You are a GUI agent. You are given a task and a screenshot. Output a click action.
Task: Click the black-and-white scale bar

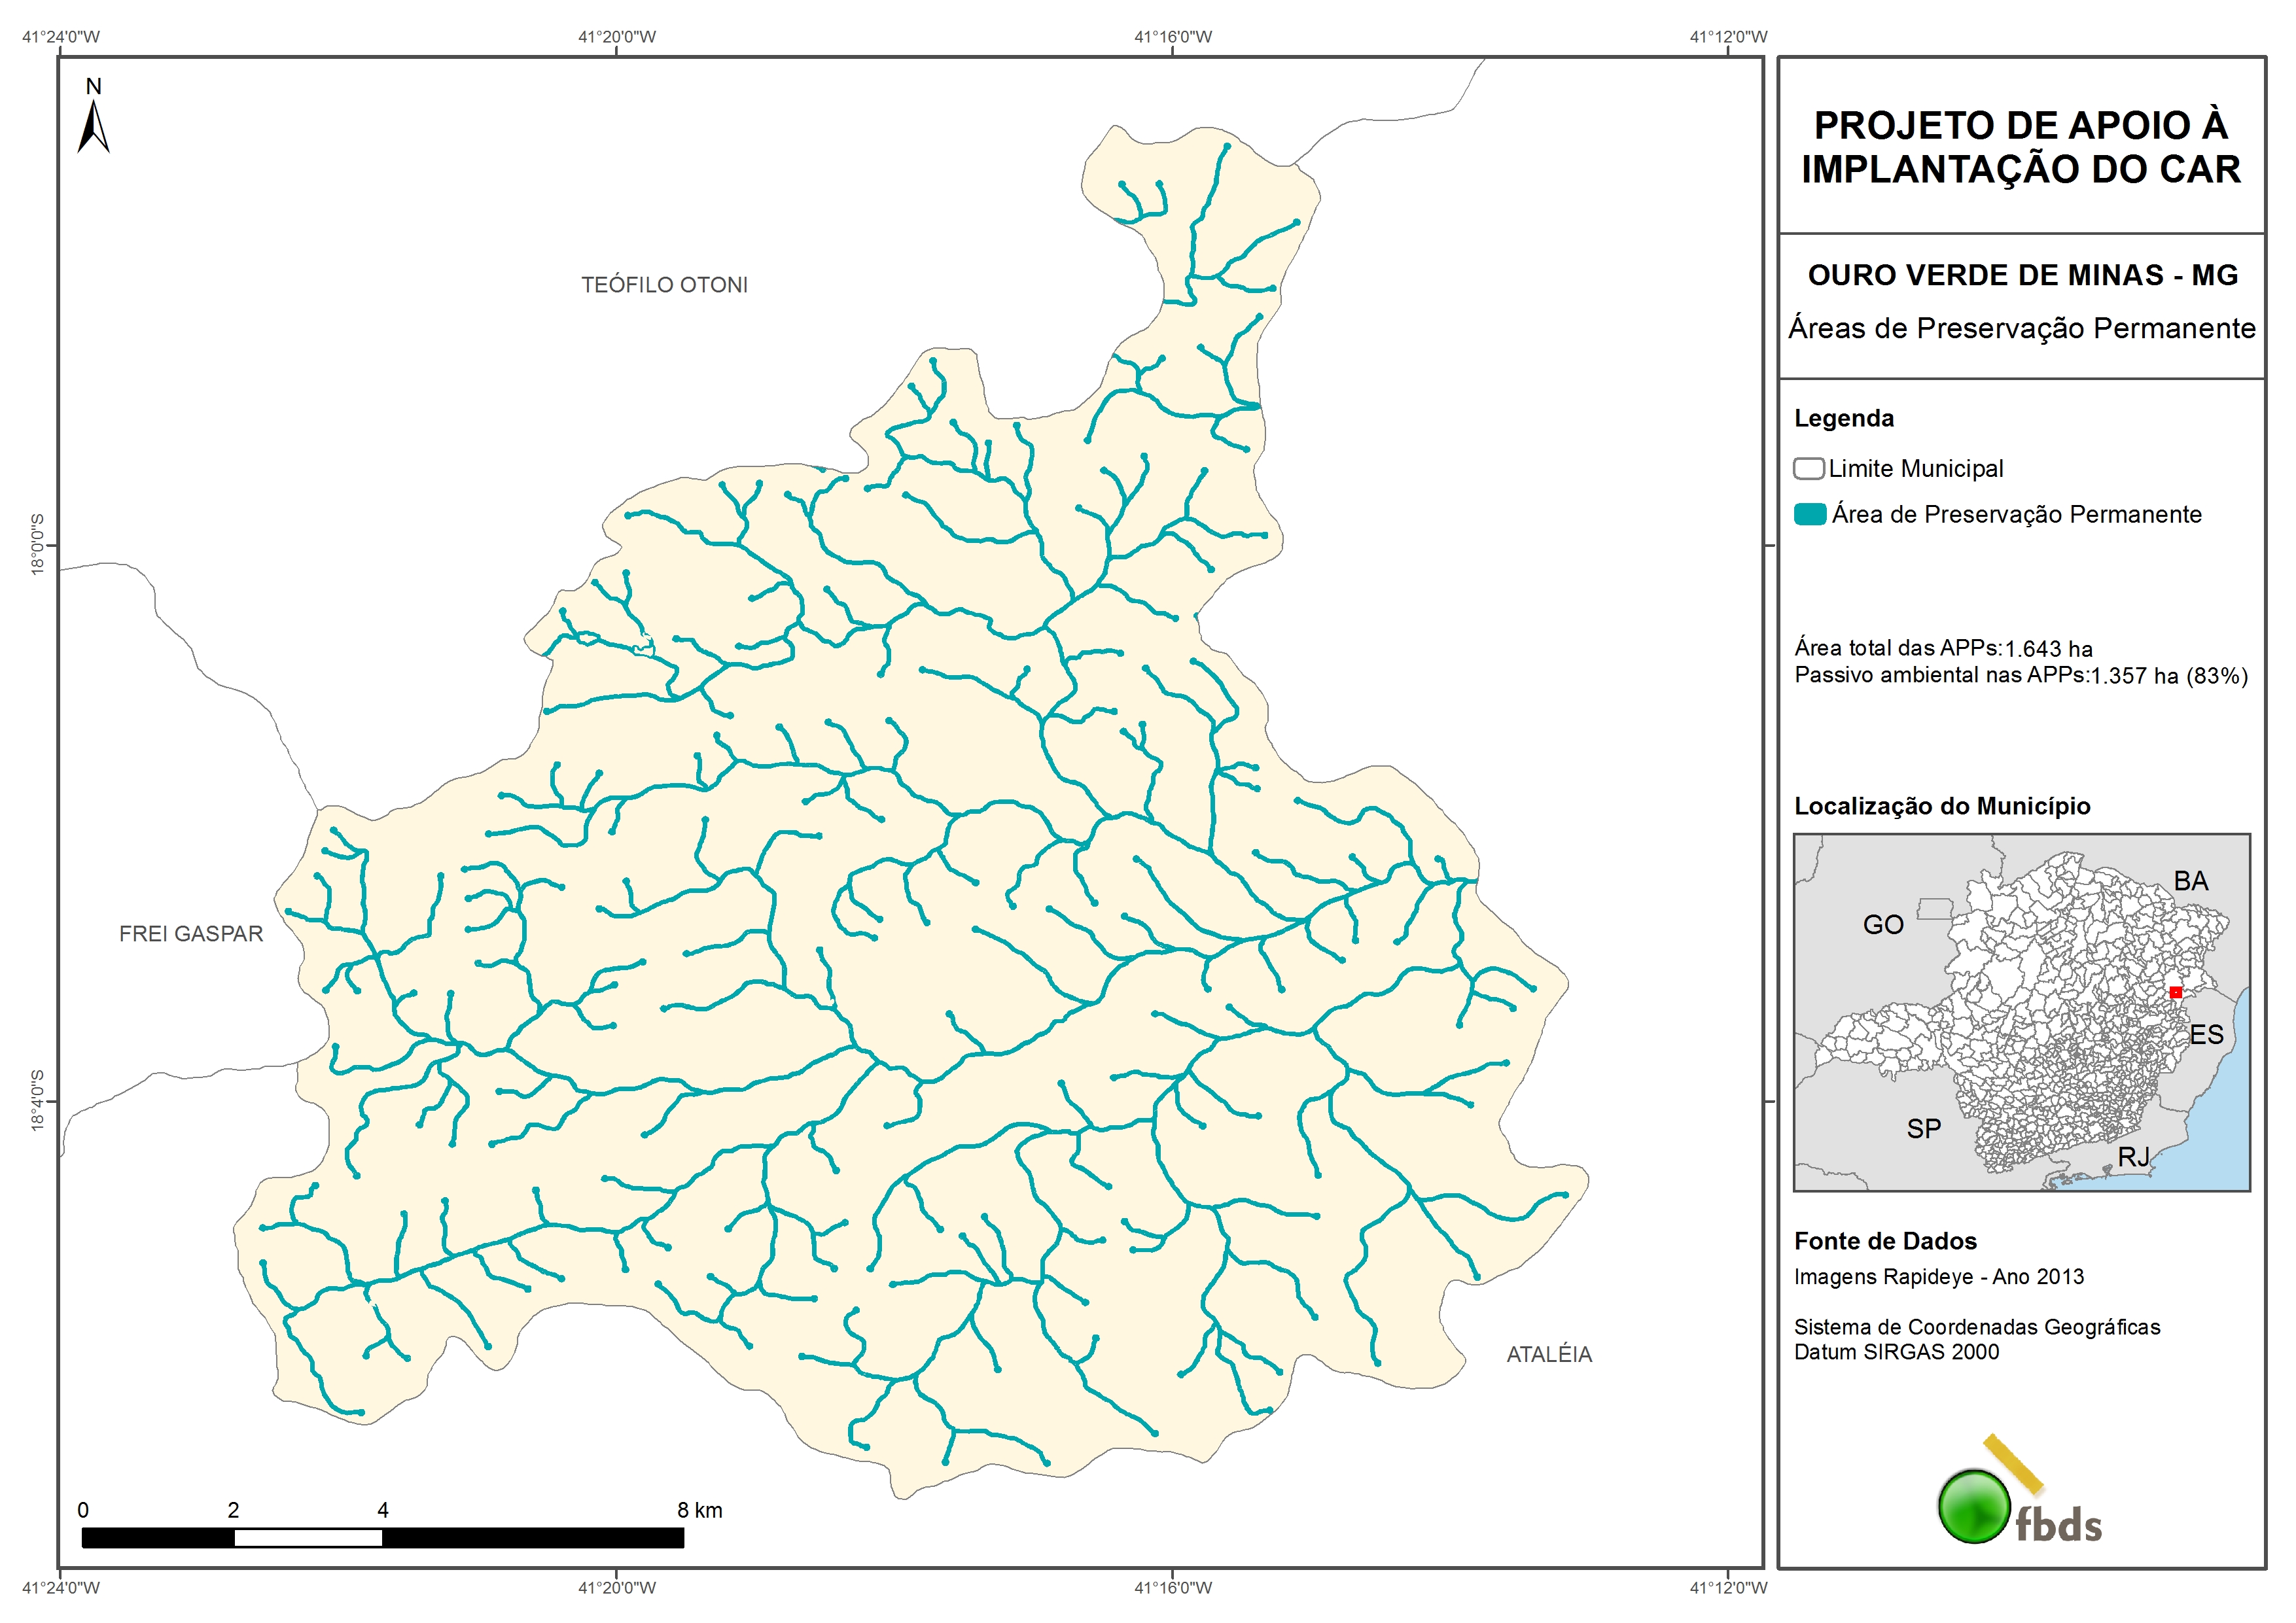[x=382, y=1538]
